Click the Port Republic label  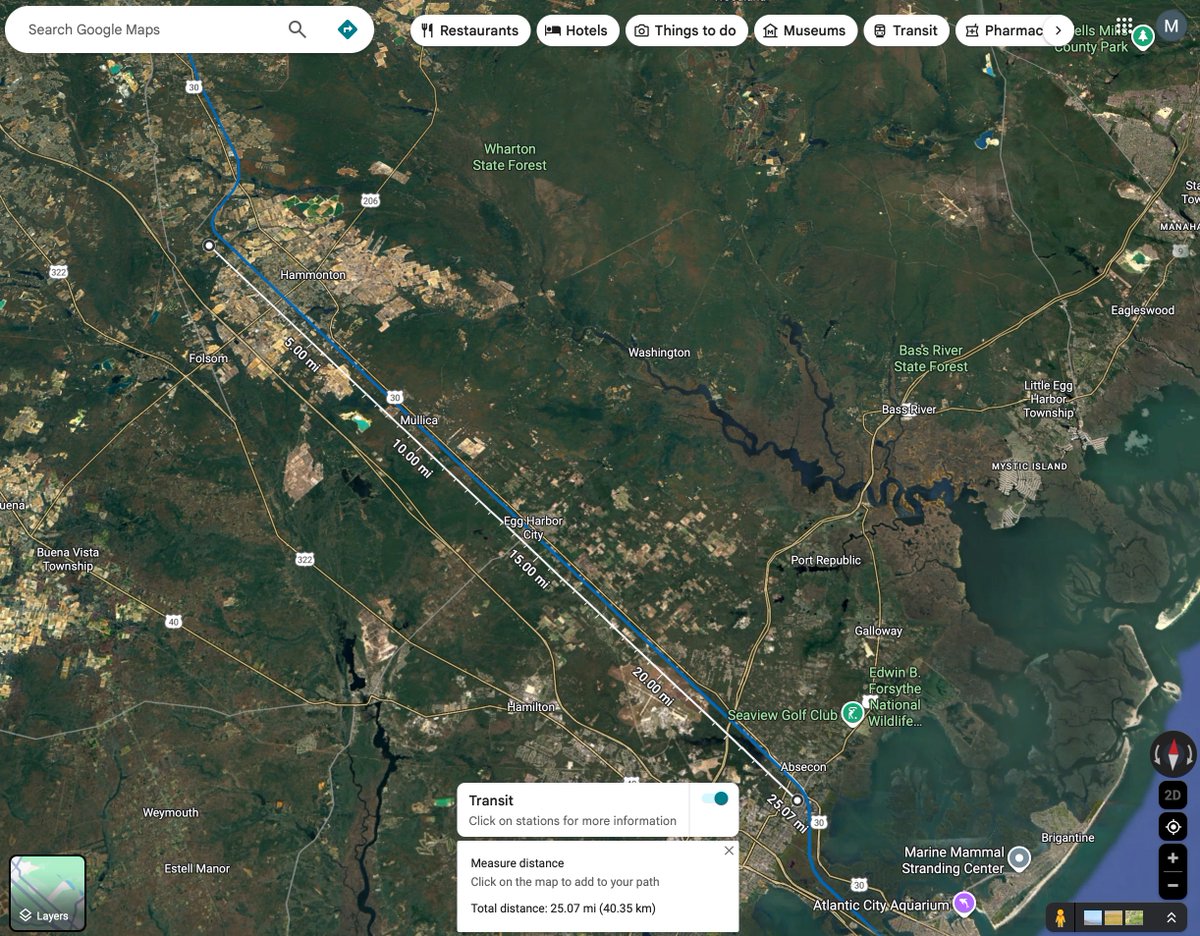pos(826,560)
